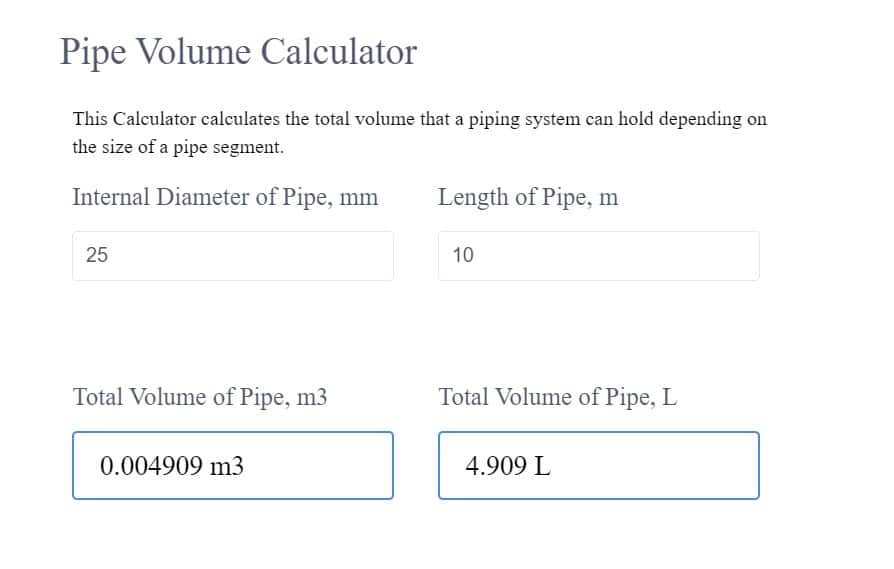Click the first line of the description
The image size is (894, 569).
(x=419, y=119)
